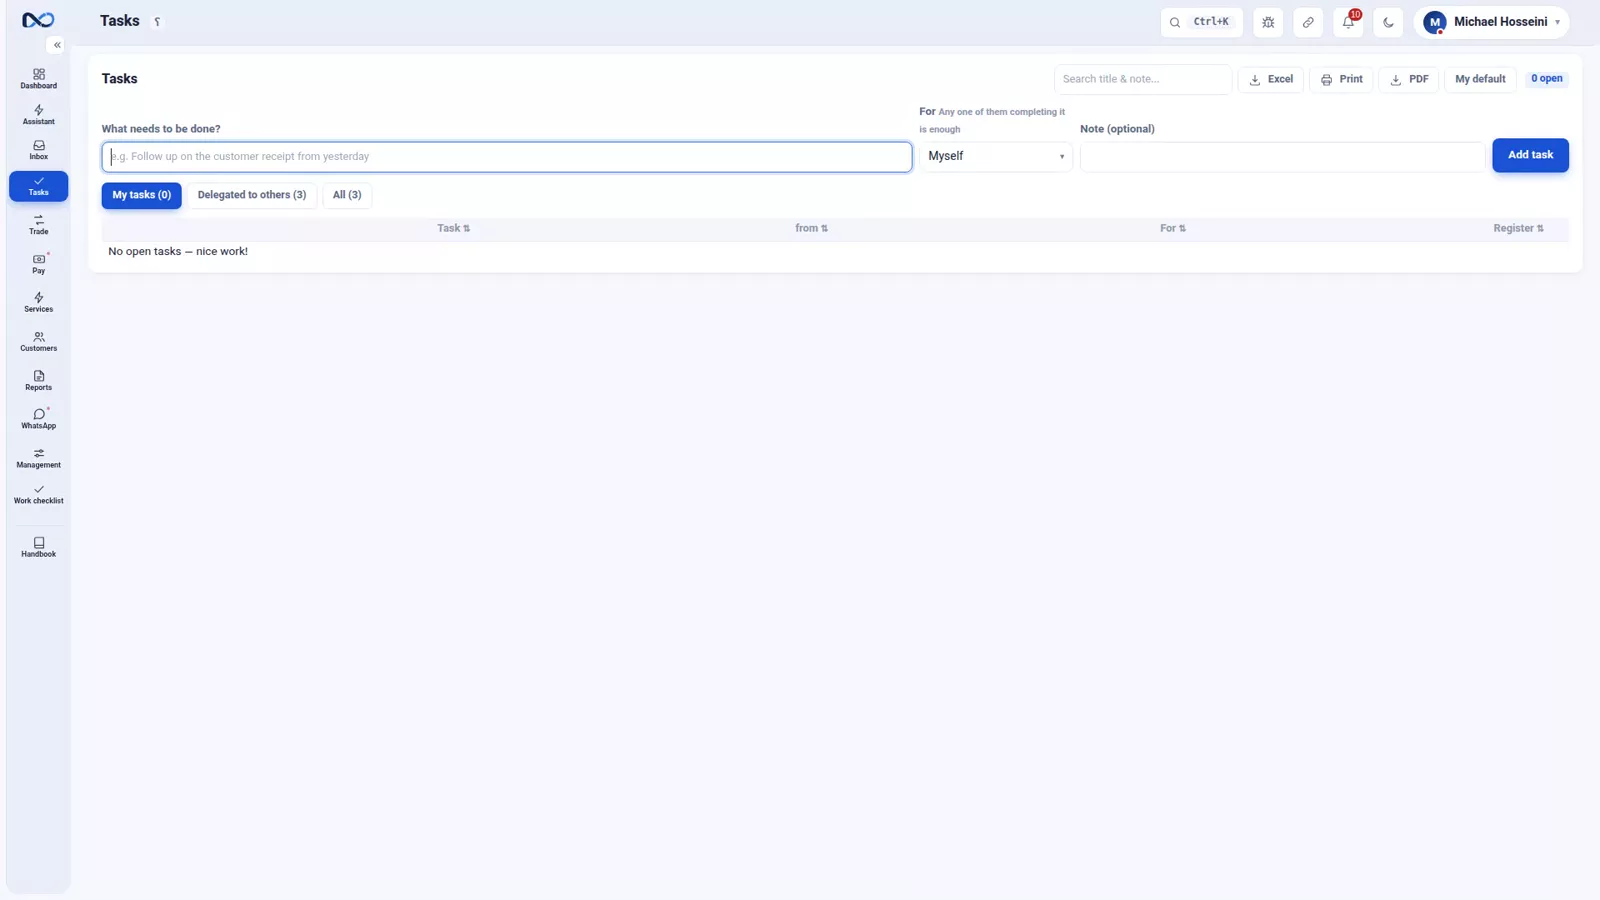
Task: Open Michael Hosseini user menu
Action: [1491, 22]
